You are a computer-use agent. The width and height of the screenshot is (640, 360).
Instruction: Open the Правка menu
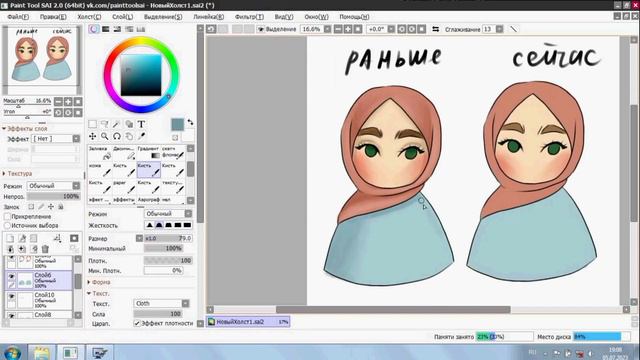coord(53,17)
